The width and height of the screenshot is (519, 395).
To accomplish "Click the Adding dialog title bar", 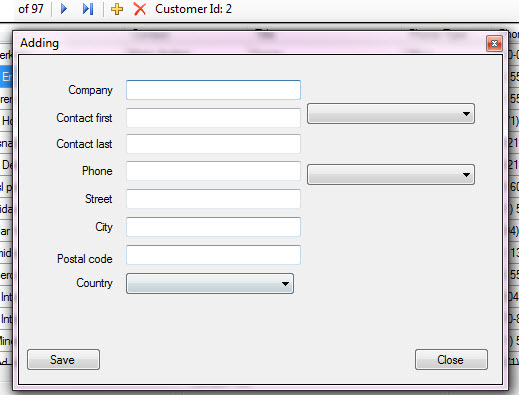I will pos(250,43).
